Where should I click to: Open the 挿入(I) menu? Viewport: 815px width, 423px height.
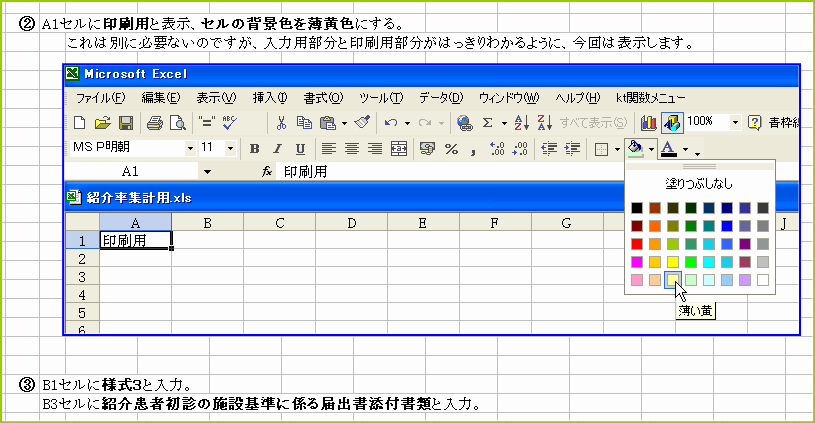tap(270, 98)
